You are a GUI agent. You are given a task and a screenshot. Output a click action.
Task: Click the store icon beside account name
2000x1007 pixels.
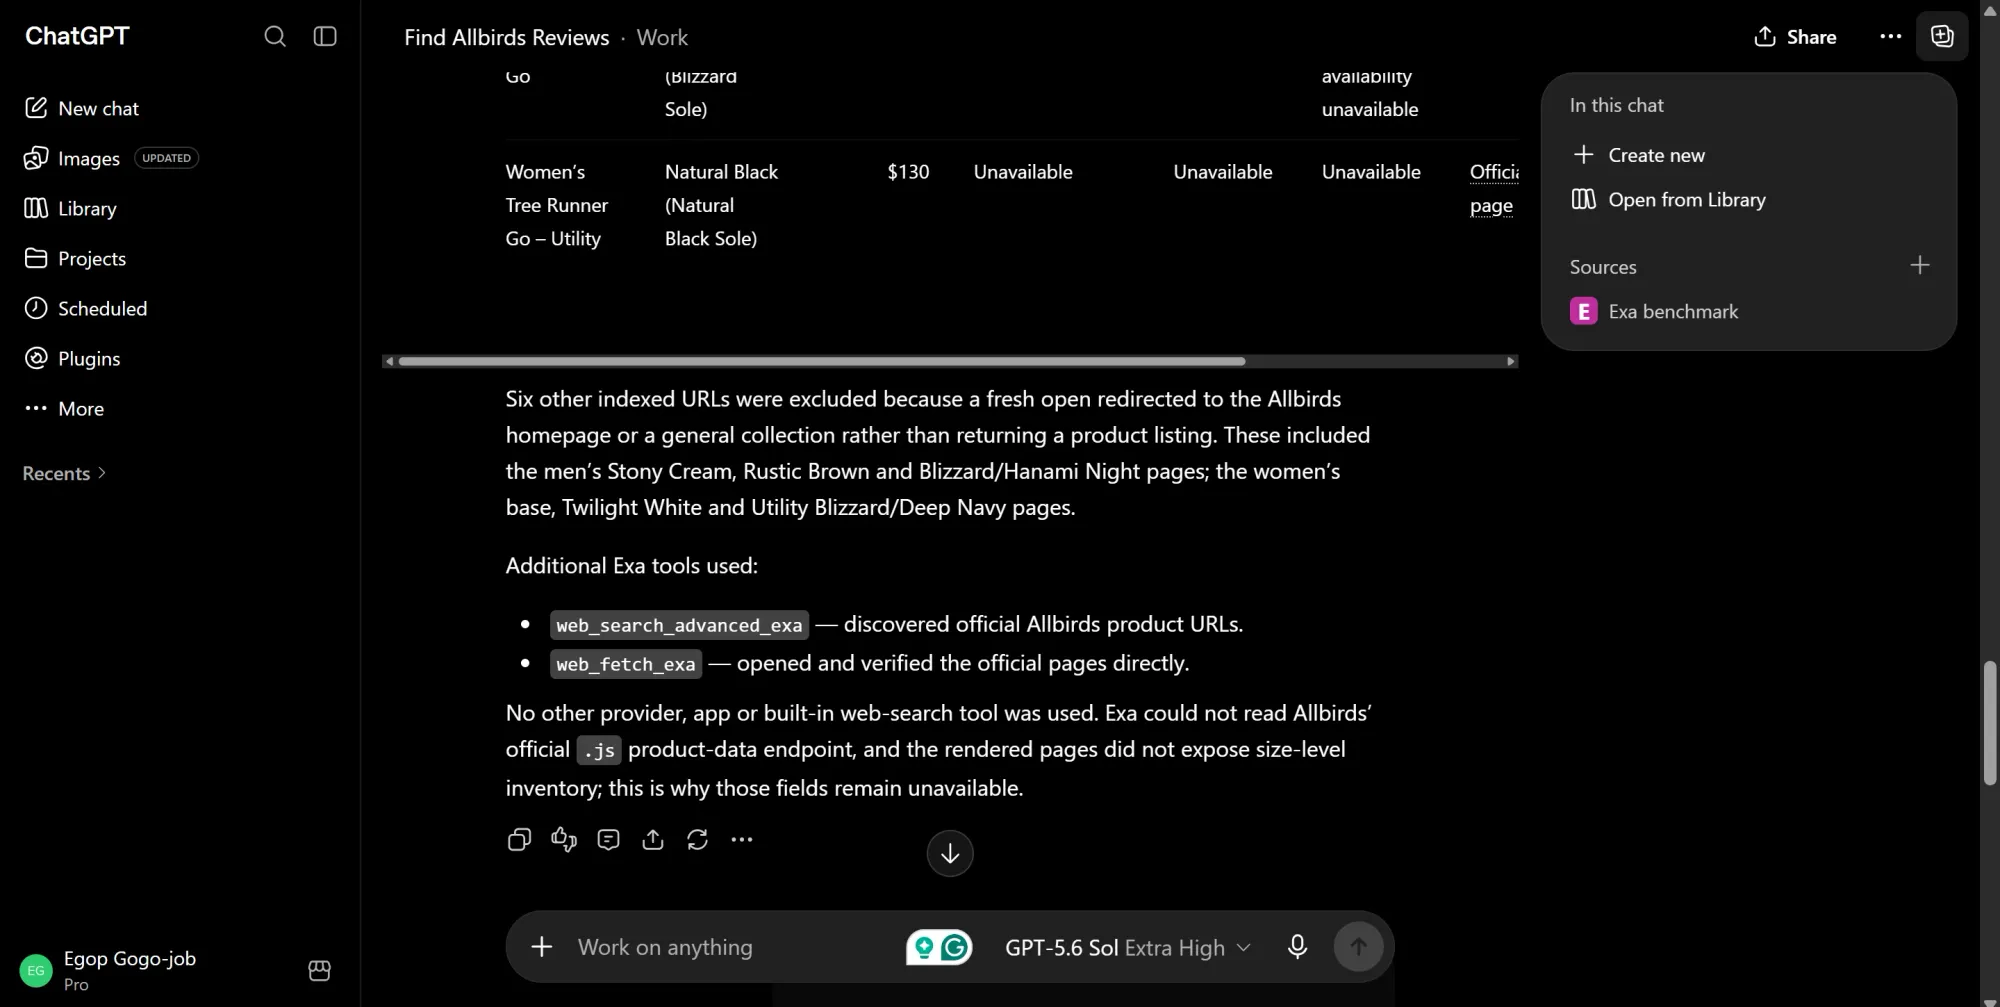(x=320, y=970)
